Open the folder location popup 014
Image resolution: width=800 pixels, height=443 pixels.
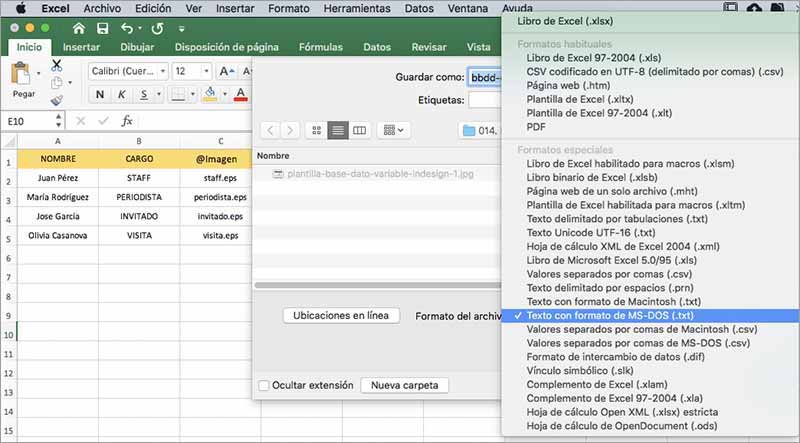pyautogui.click(x=480, y=131)
